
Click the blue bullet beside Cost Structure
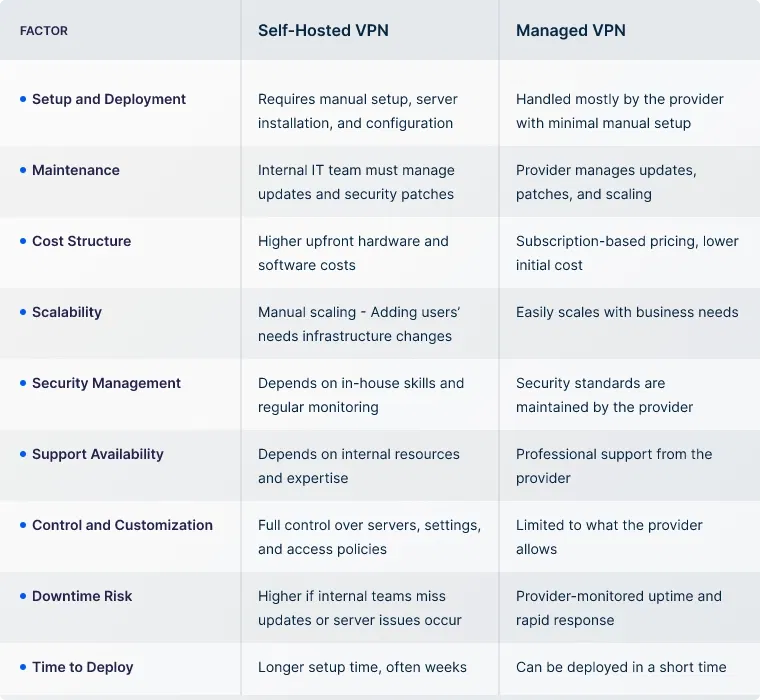23,241
